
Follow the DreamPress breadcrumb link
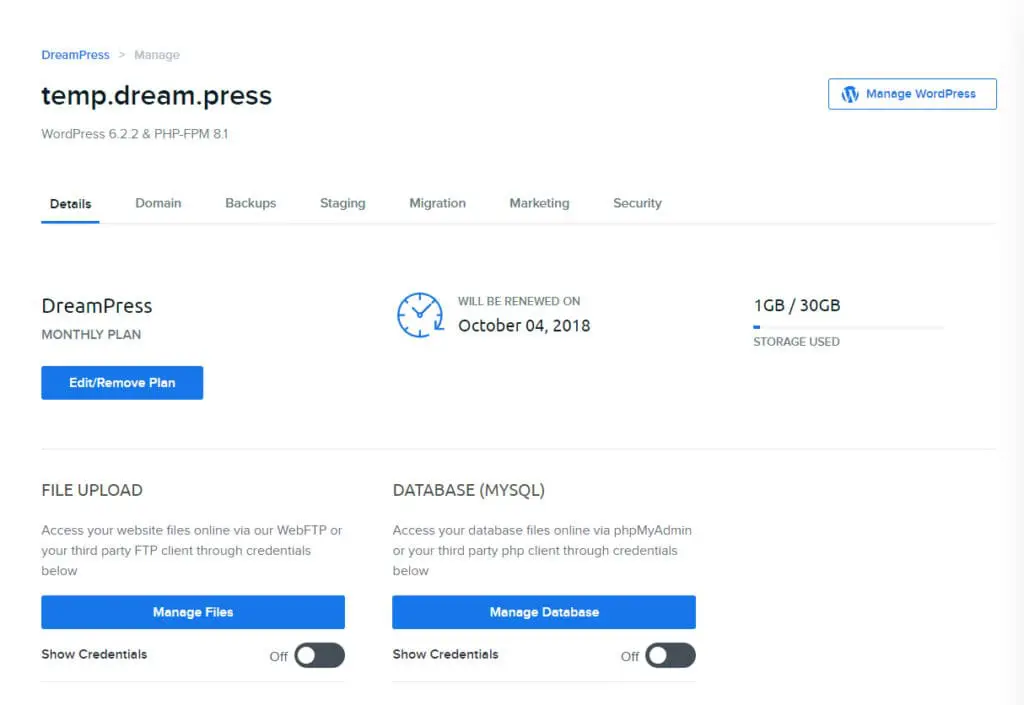click(x=75, y=55)
